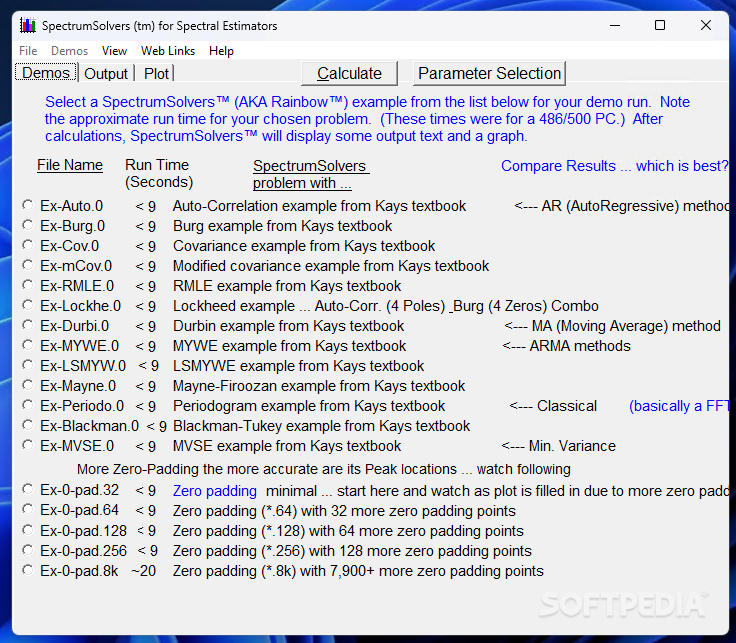Select the Ex-MVSE.0 radio button
Screen dimensions: 736x643
(28, 445)
